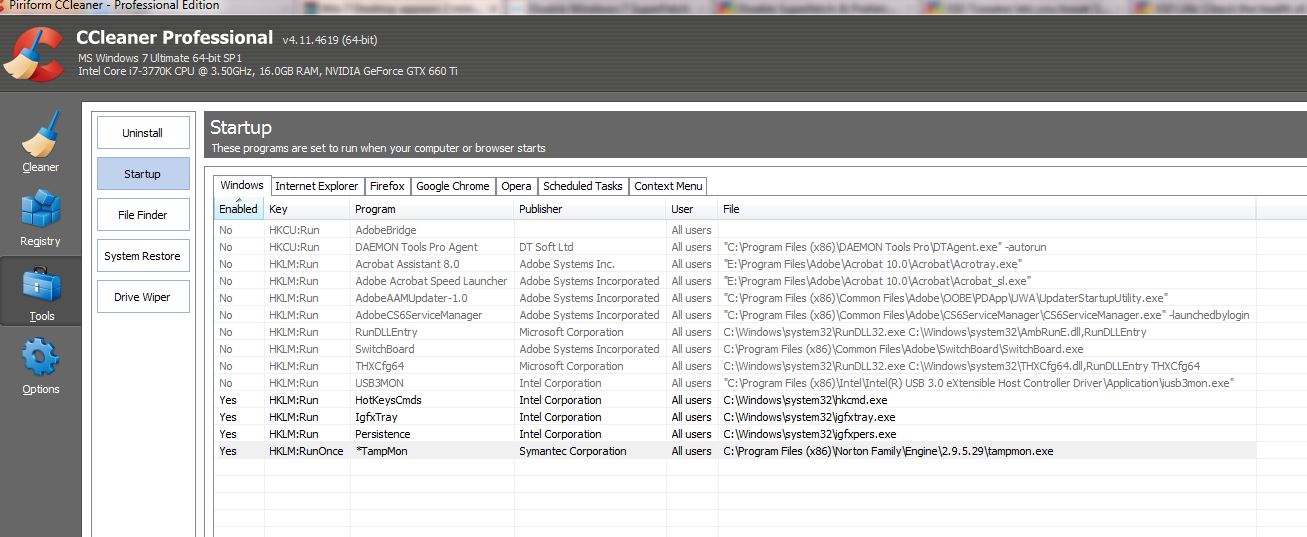The width and height of the screenshot is (1307, 537).
Task: Click the Symantec Corporation publisher cell
Action: click(x=572, y=451)
